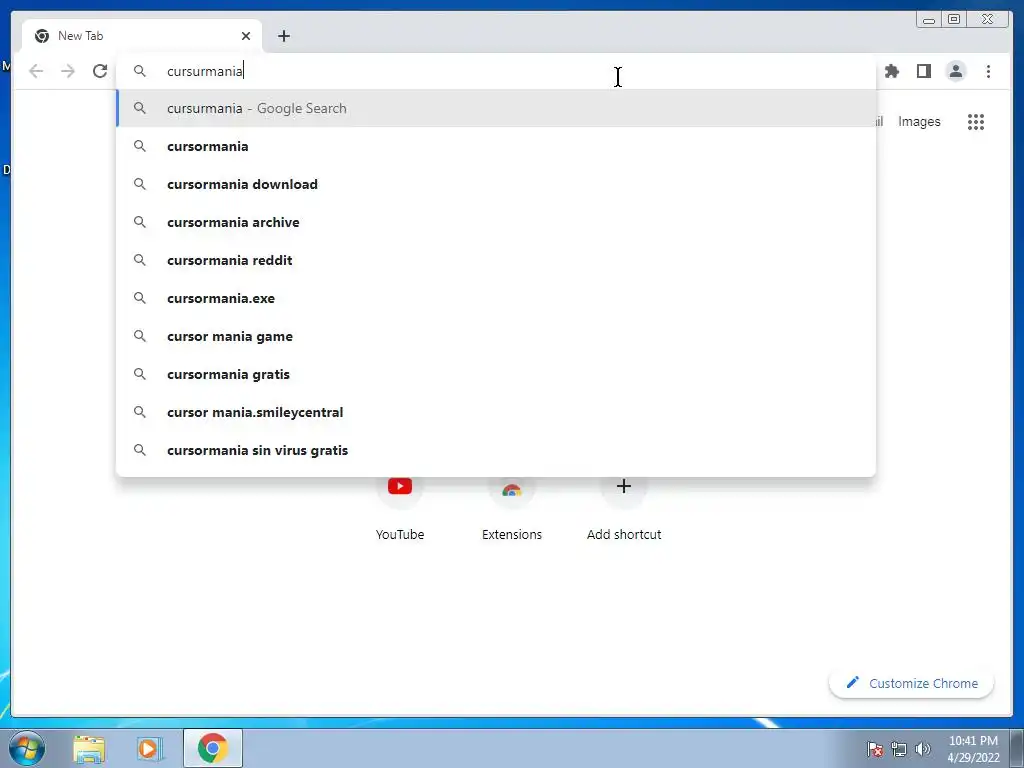Click the Customize Chrome button
Image resolution: width=1024 pixels, height=768 pixels.
pyautogui.click(x=912, y=683)
